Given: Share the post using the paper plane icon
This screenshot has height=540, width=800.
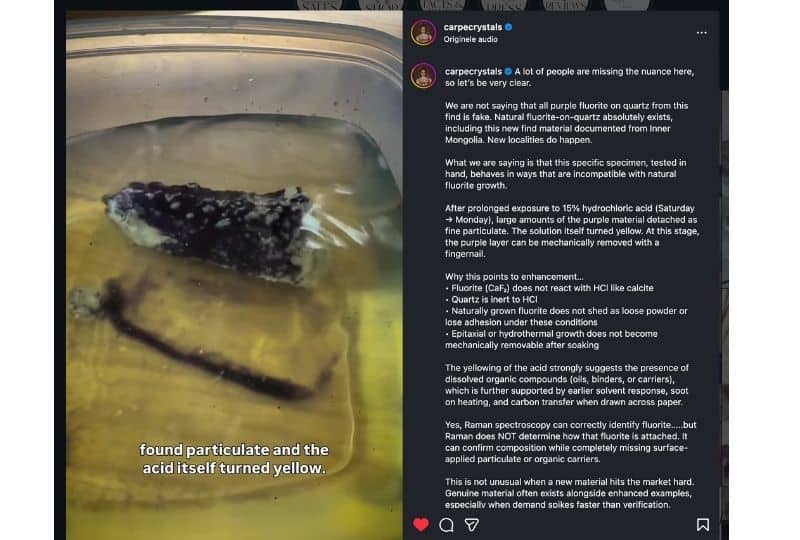Looking at the screenshot, I should [472, 525].
